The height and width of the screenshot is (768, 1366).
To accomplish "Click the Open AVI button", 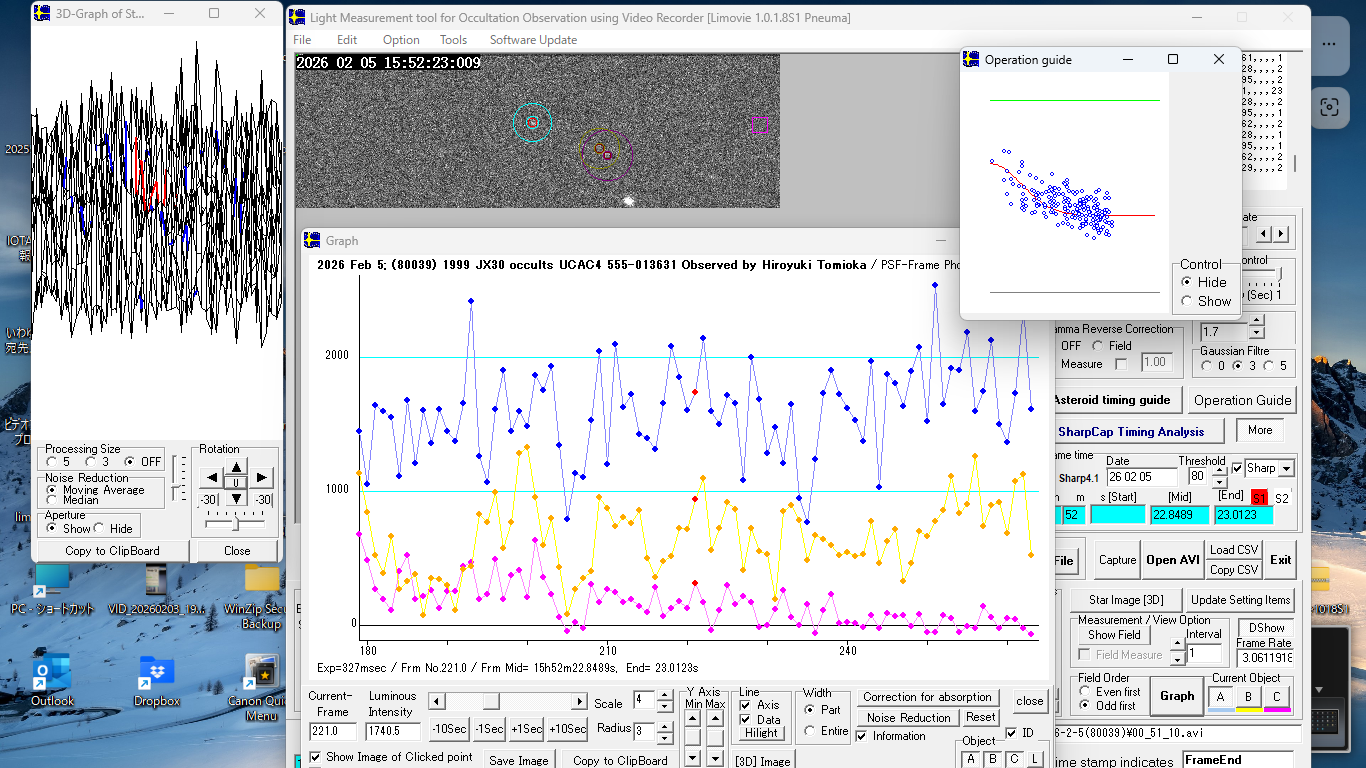I will tap(1172, 560).
